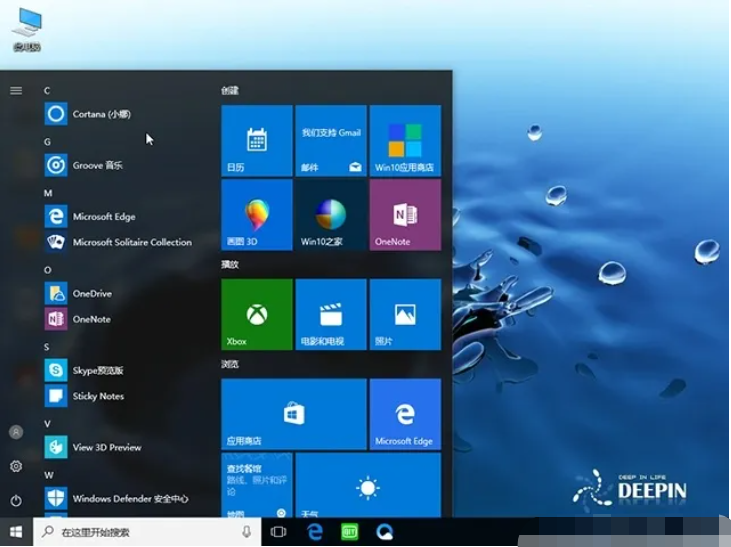
Task: Expand the Start menu hamburger button
Action: coord(16,90)
